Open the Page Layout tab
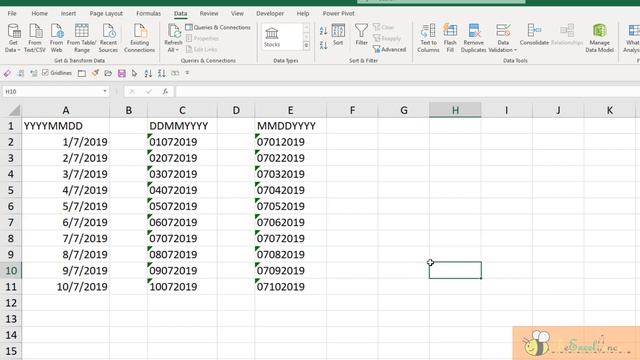This screenshot has width=640, height=360. 106,13
